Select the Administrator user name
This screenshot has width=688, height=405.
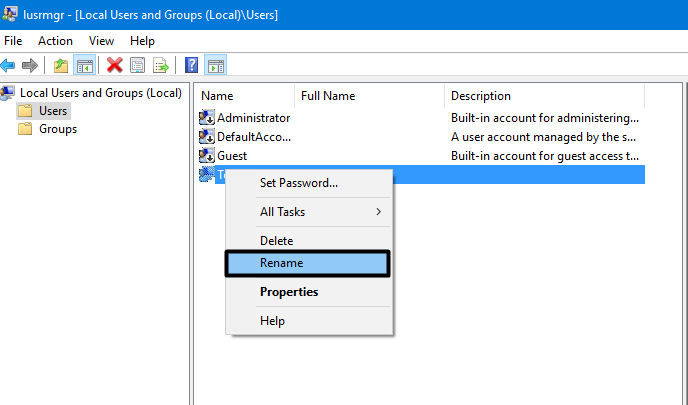click(x=254, y=118)
